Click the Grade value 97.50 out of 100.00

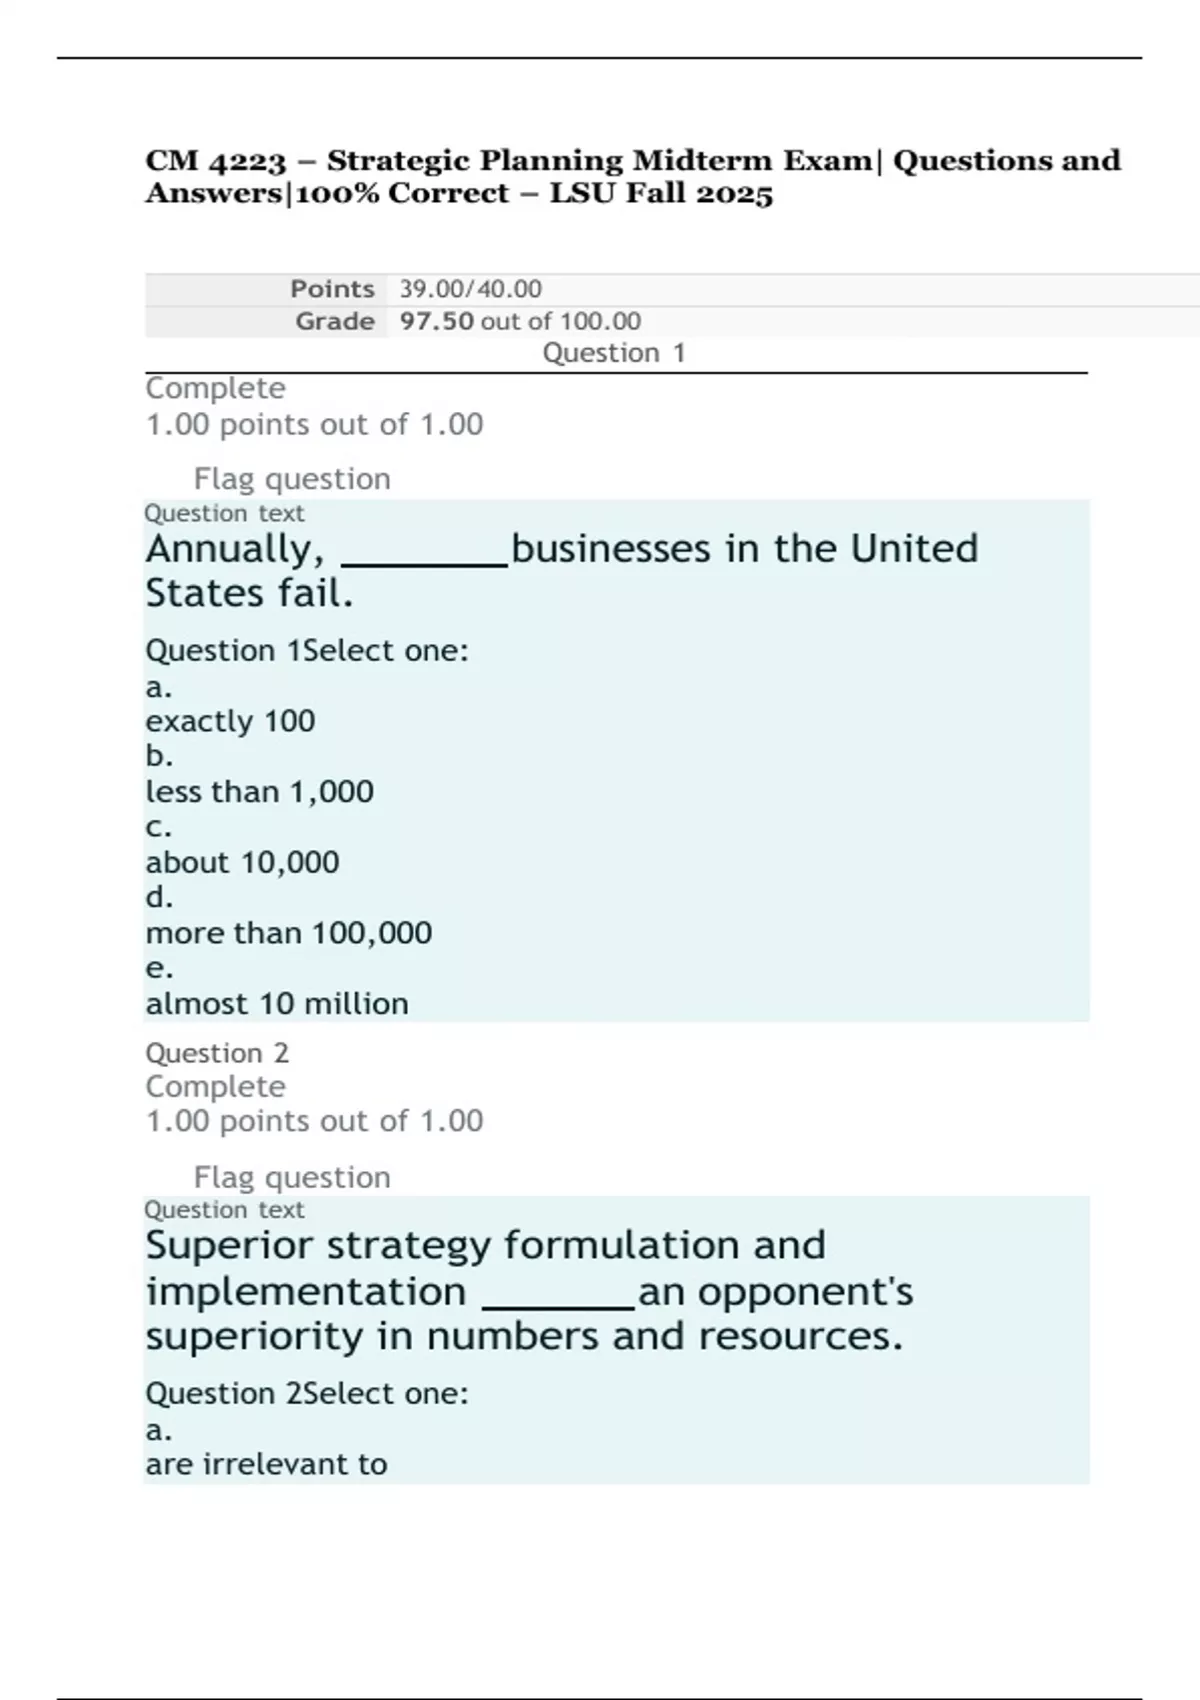click(x=520, y=321)
